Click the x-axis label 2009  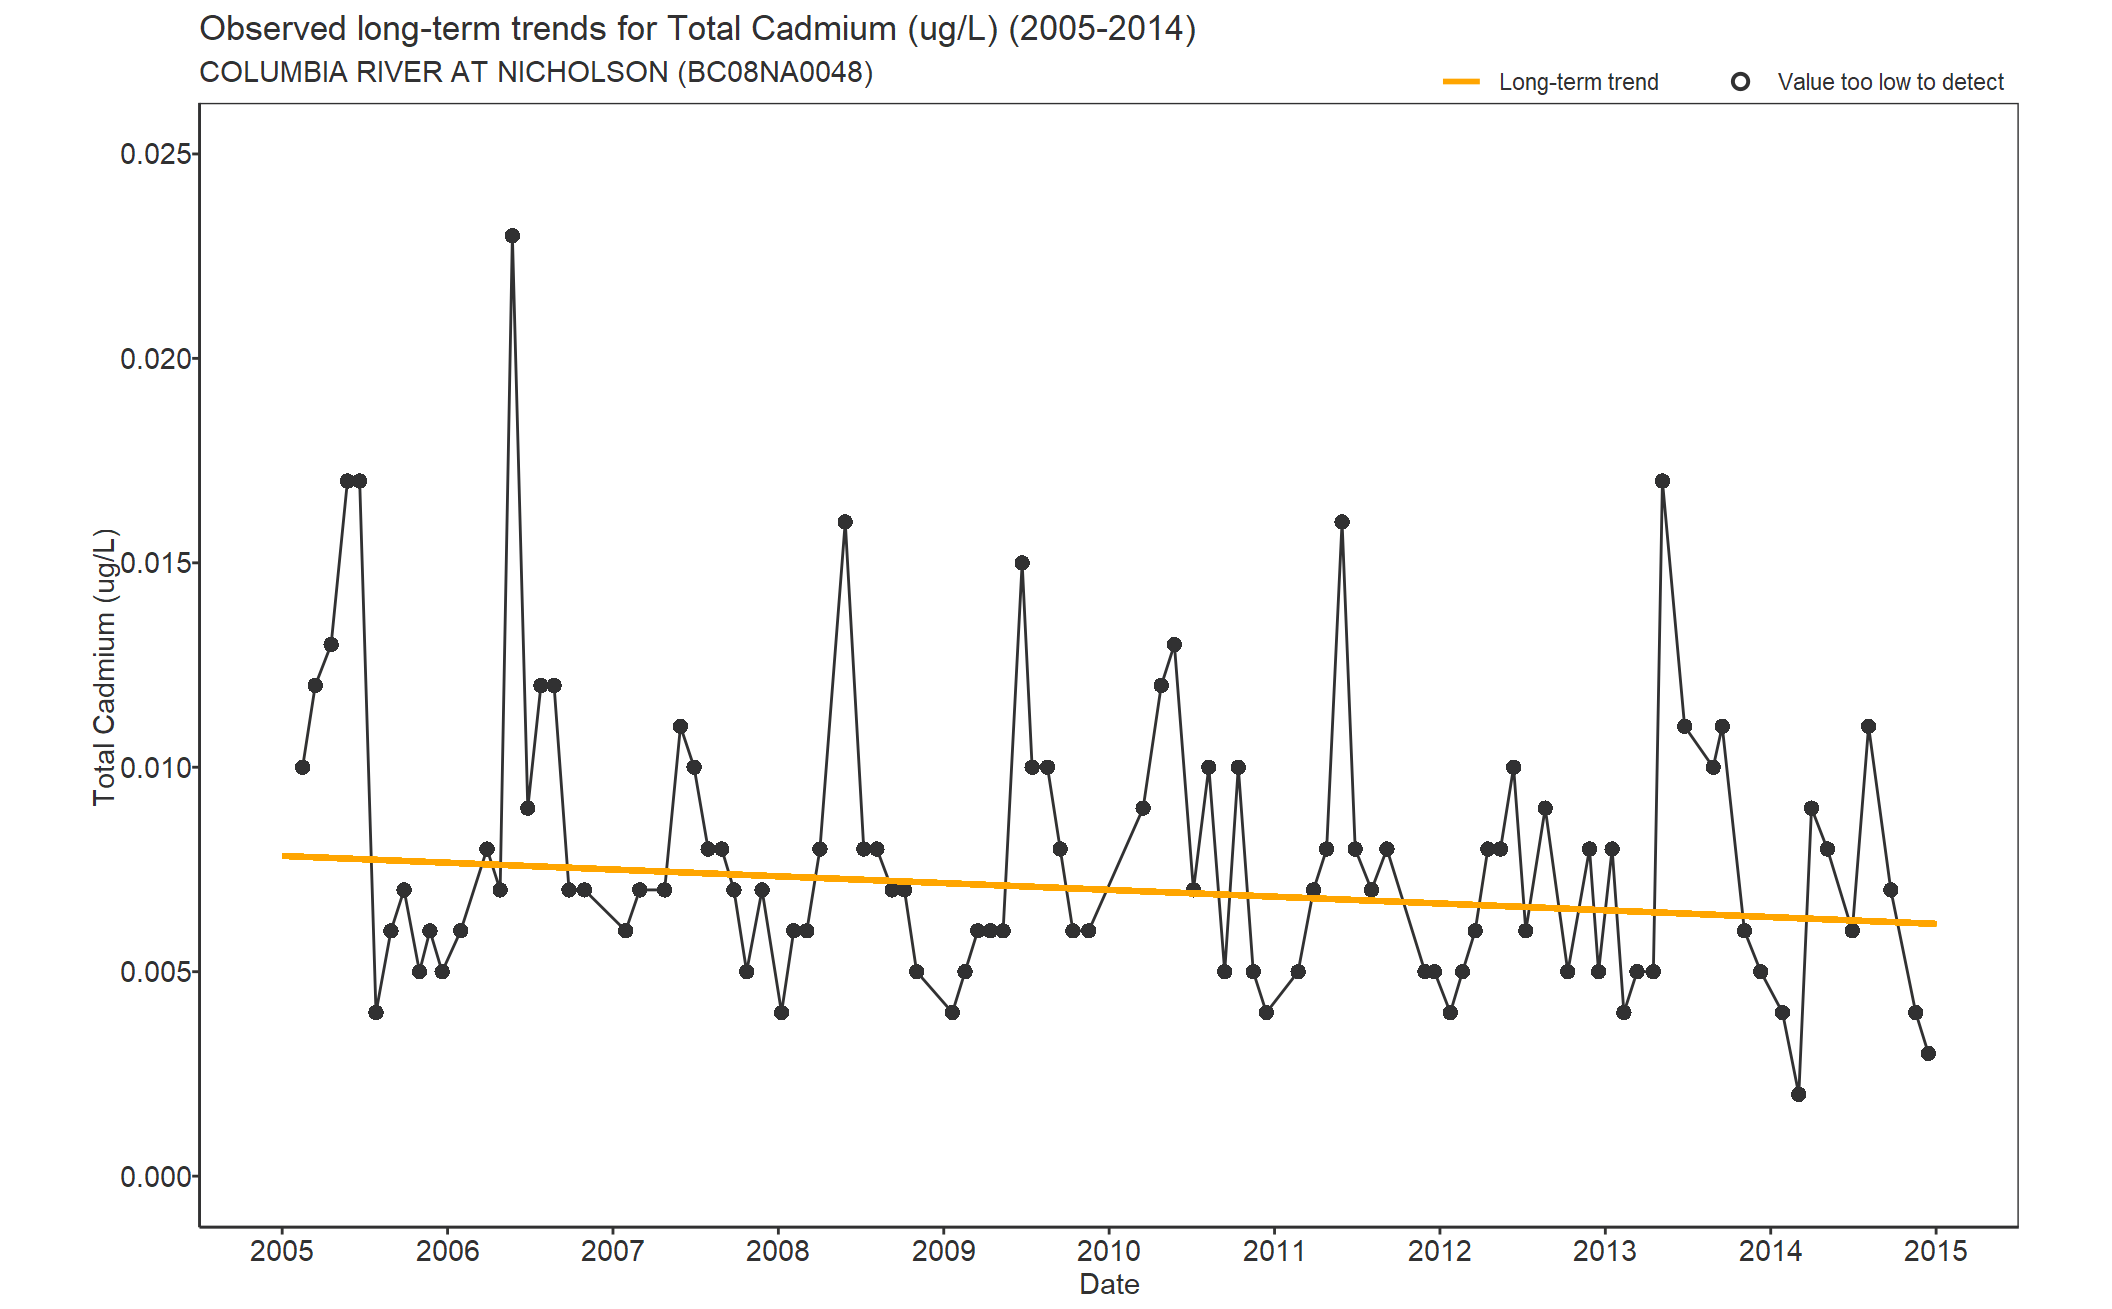click(943, 1251)
